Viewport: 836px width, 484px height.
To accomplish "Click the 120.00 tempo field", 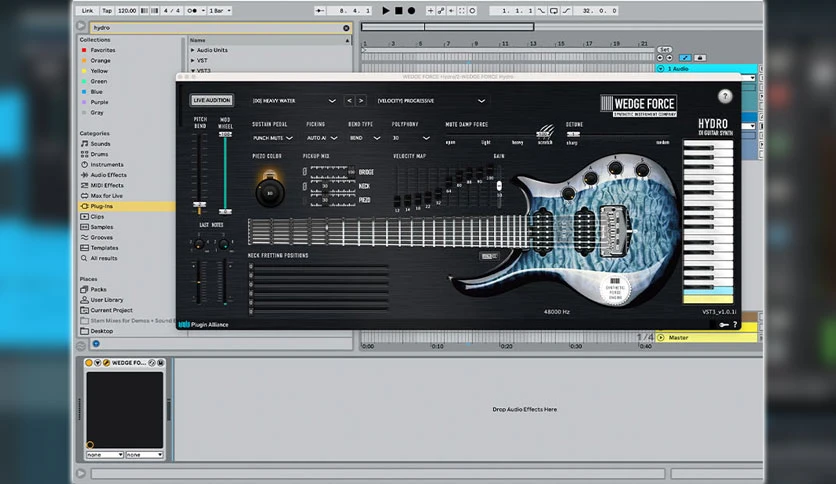I will pos(127,11).
